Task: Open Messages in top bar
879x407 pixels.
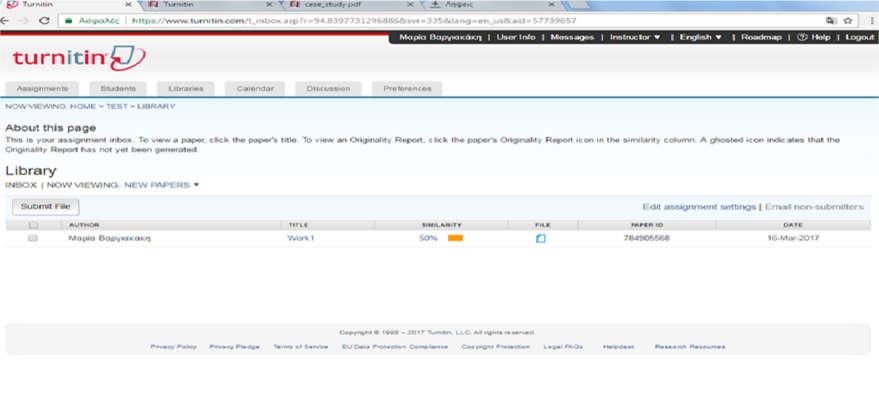Action: click(x=572, y=37)
